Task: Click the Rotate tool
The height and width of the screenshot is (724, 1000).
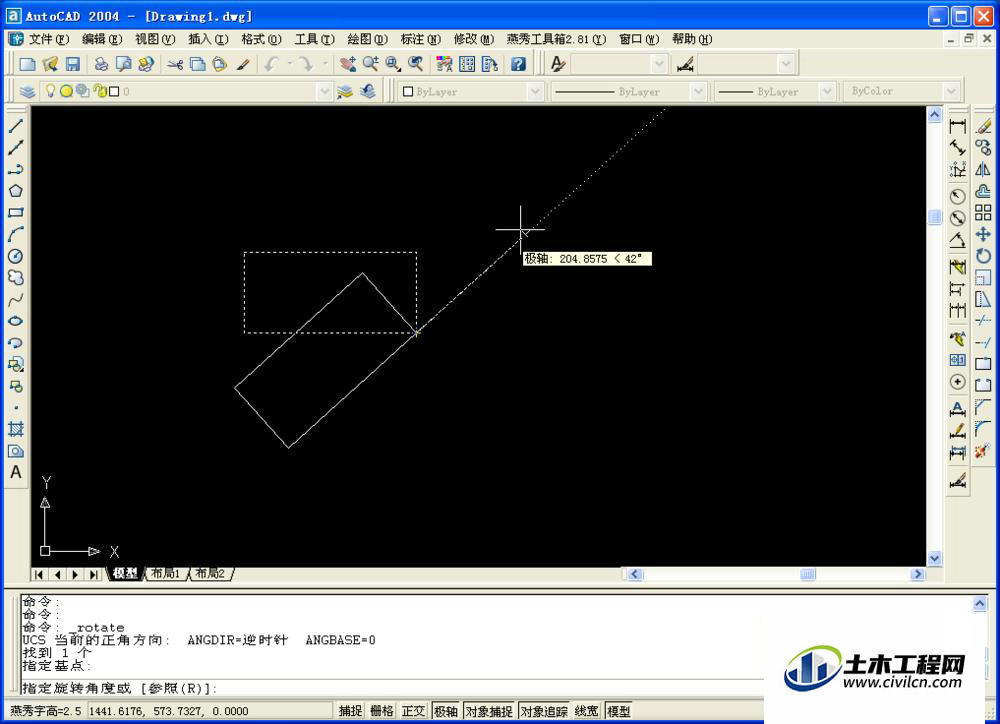Action: point(983,256)
